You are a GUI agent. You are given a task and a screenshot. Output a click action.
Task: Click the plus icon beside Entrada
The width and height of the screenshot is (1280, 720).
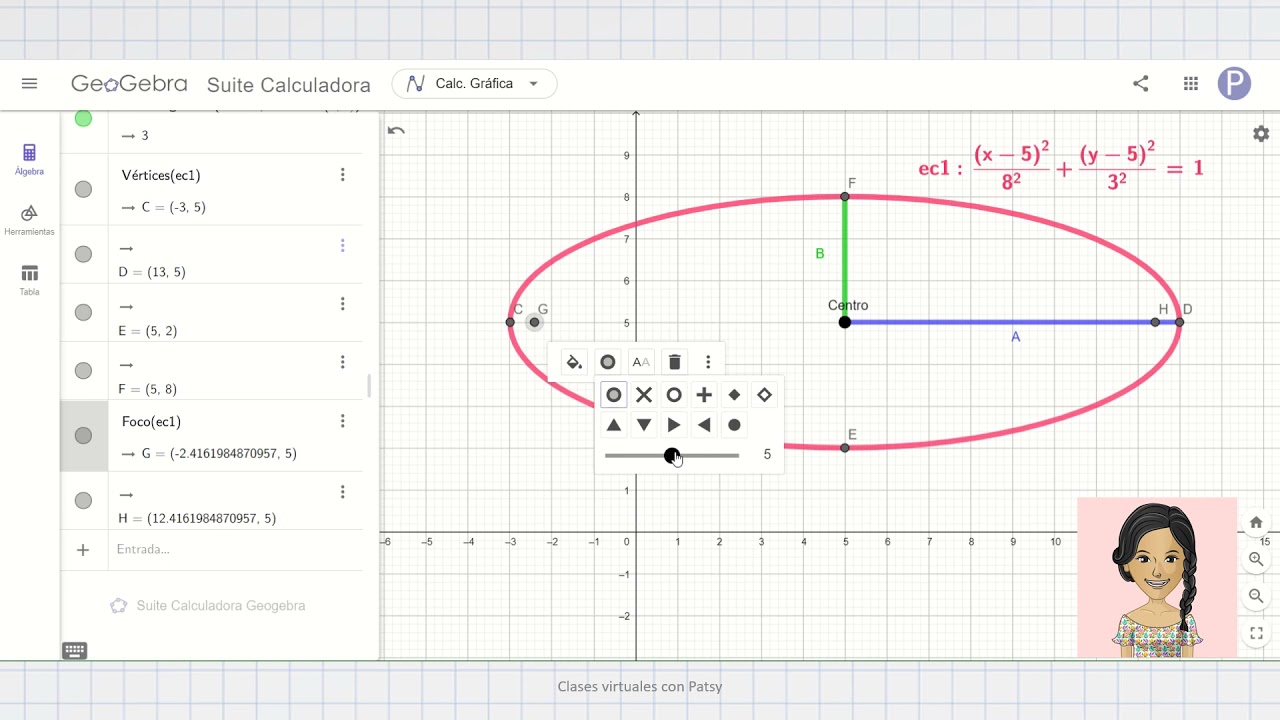point(83,549)
